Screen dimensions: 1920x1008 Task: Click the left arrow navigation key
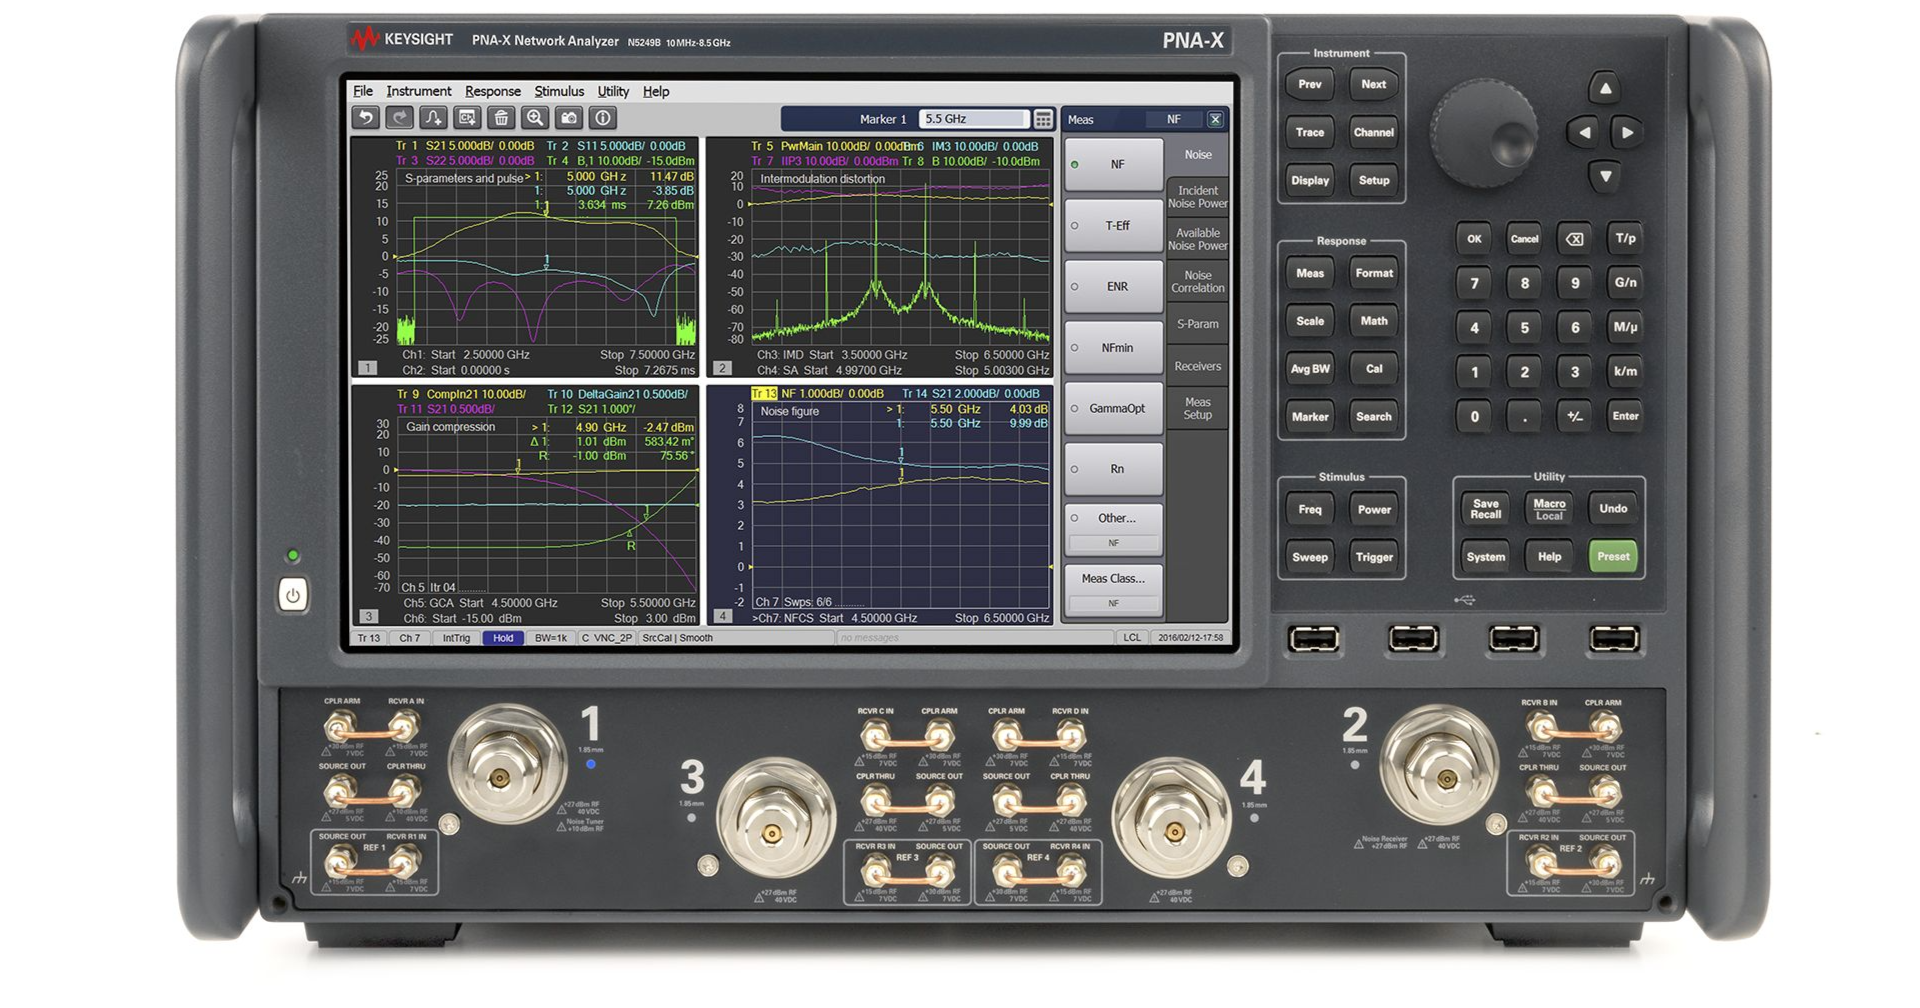[1583, 132]
